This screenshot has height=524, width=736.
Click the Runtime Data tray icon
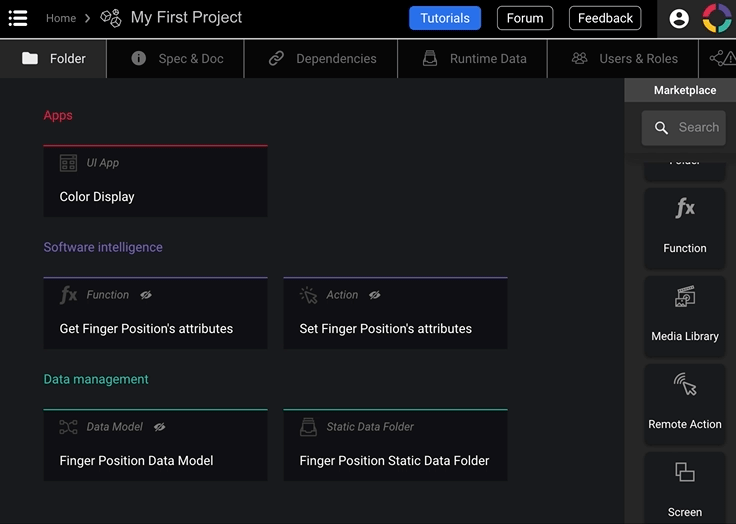pyautogui.click(x=430, y=58)
